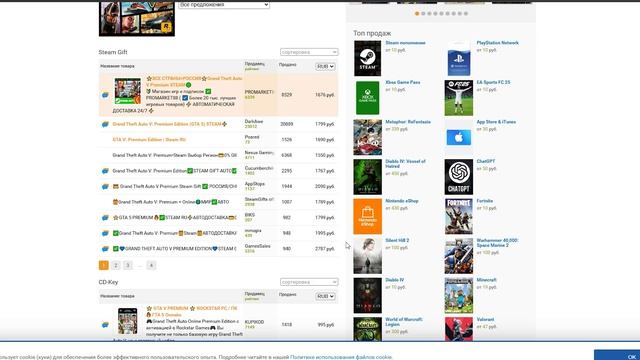Open the blue Apple logo card image
This screenshot has height=360, width=640.
coord(459,138)
